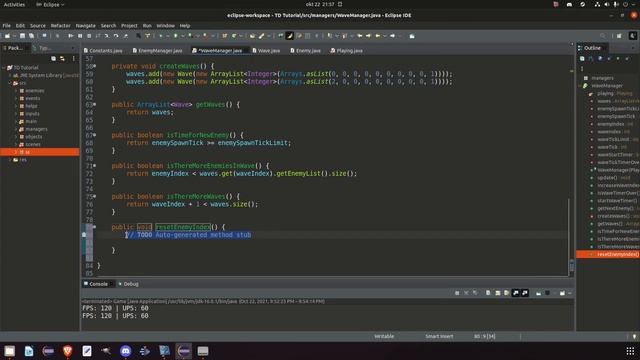Open Discord from the dock
This screenshot has width=640, height=360.
point(125,351)
